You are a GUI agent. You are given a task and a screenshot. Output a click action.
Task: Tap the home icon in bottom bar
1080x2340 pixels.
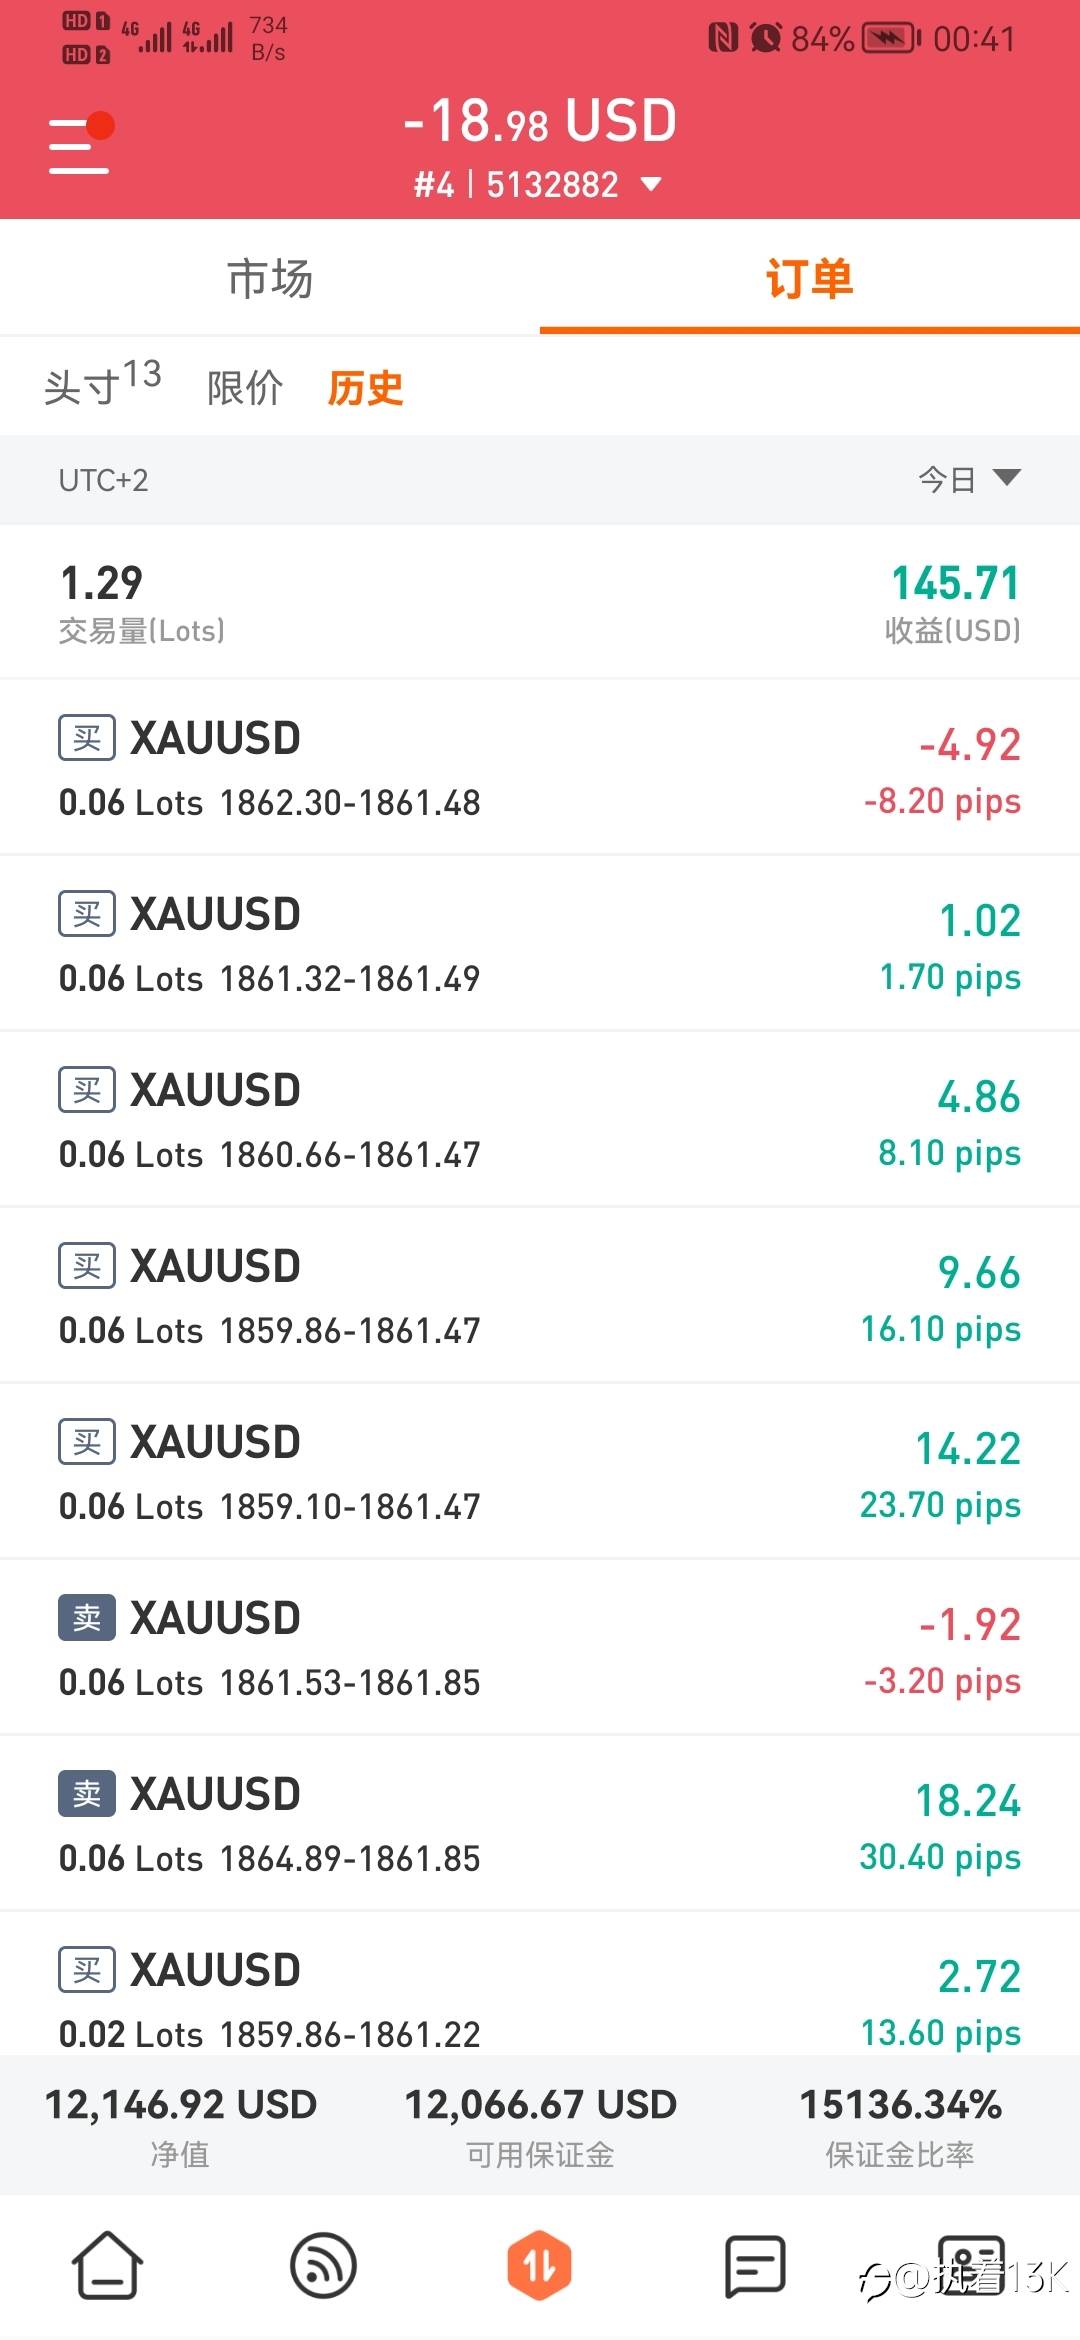coord(107,2264)
